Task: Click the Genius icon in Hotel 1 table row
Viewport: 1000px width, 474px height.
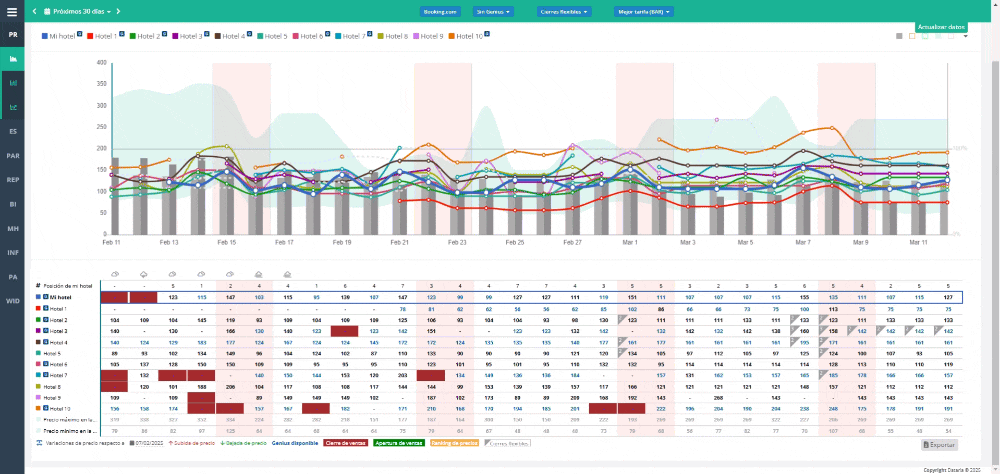Action: pos(45,308)
